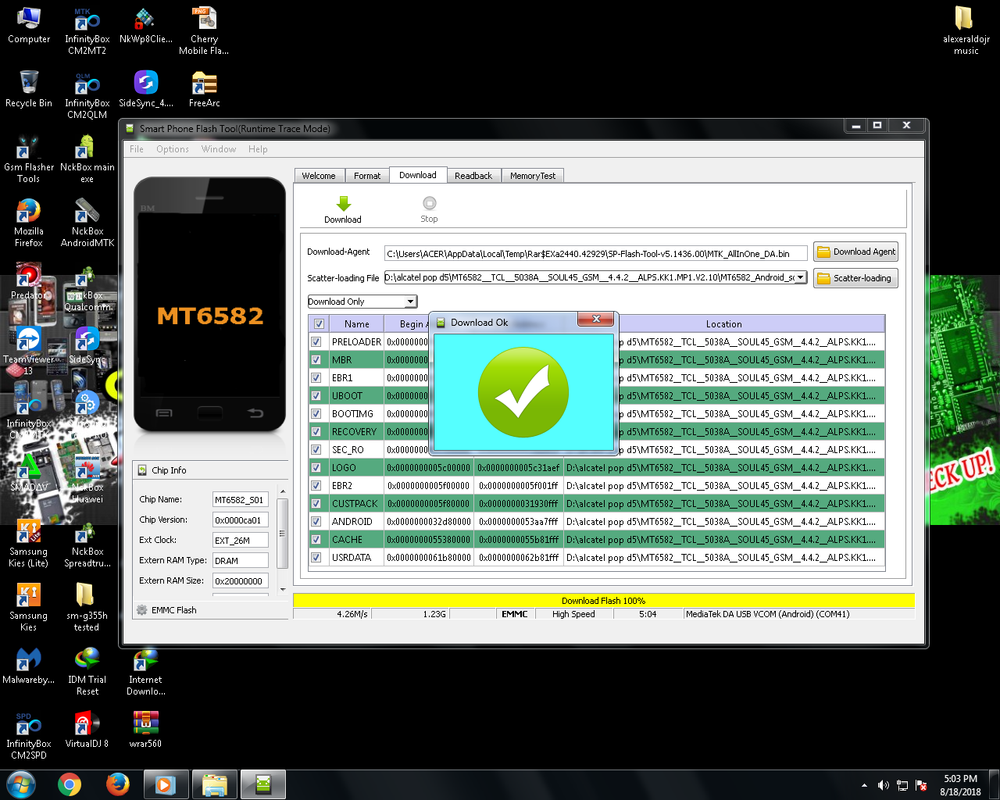Image resolution: width=1000 pixels, height=800 pixels.
Task: Click the Scatter-loading browse button
Action: 856,278
